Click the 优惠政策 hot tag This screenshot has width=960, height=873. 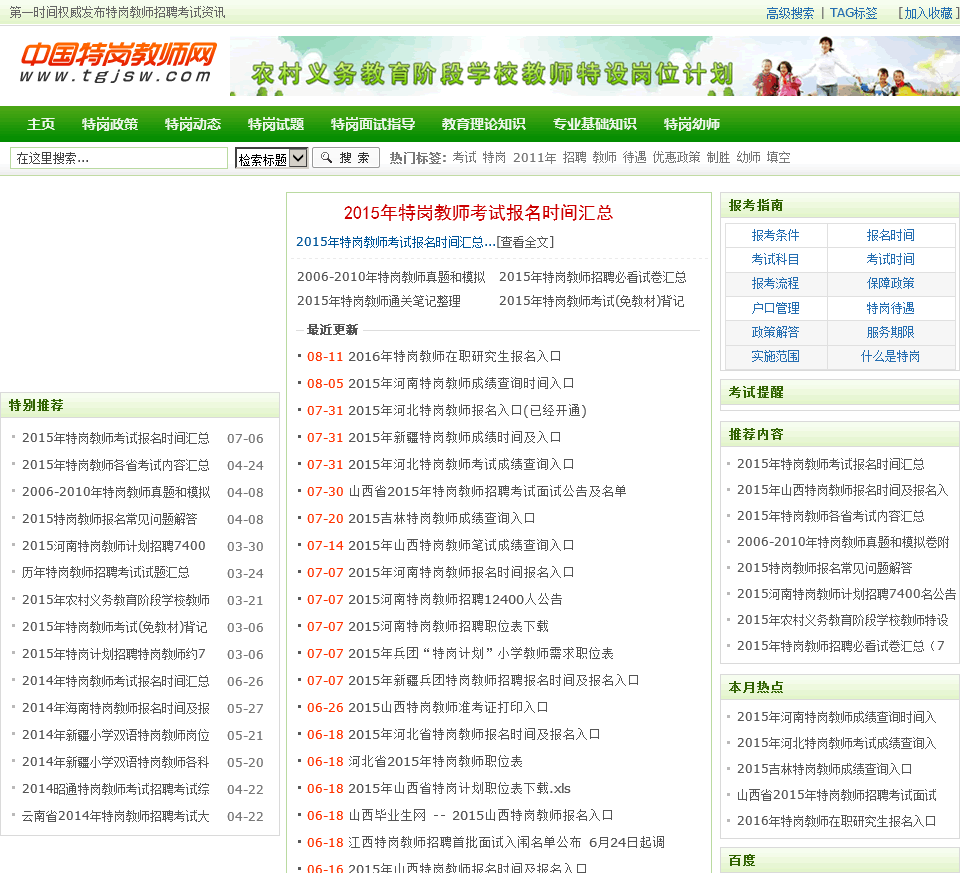click(676, 158)
